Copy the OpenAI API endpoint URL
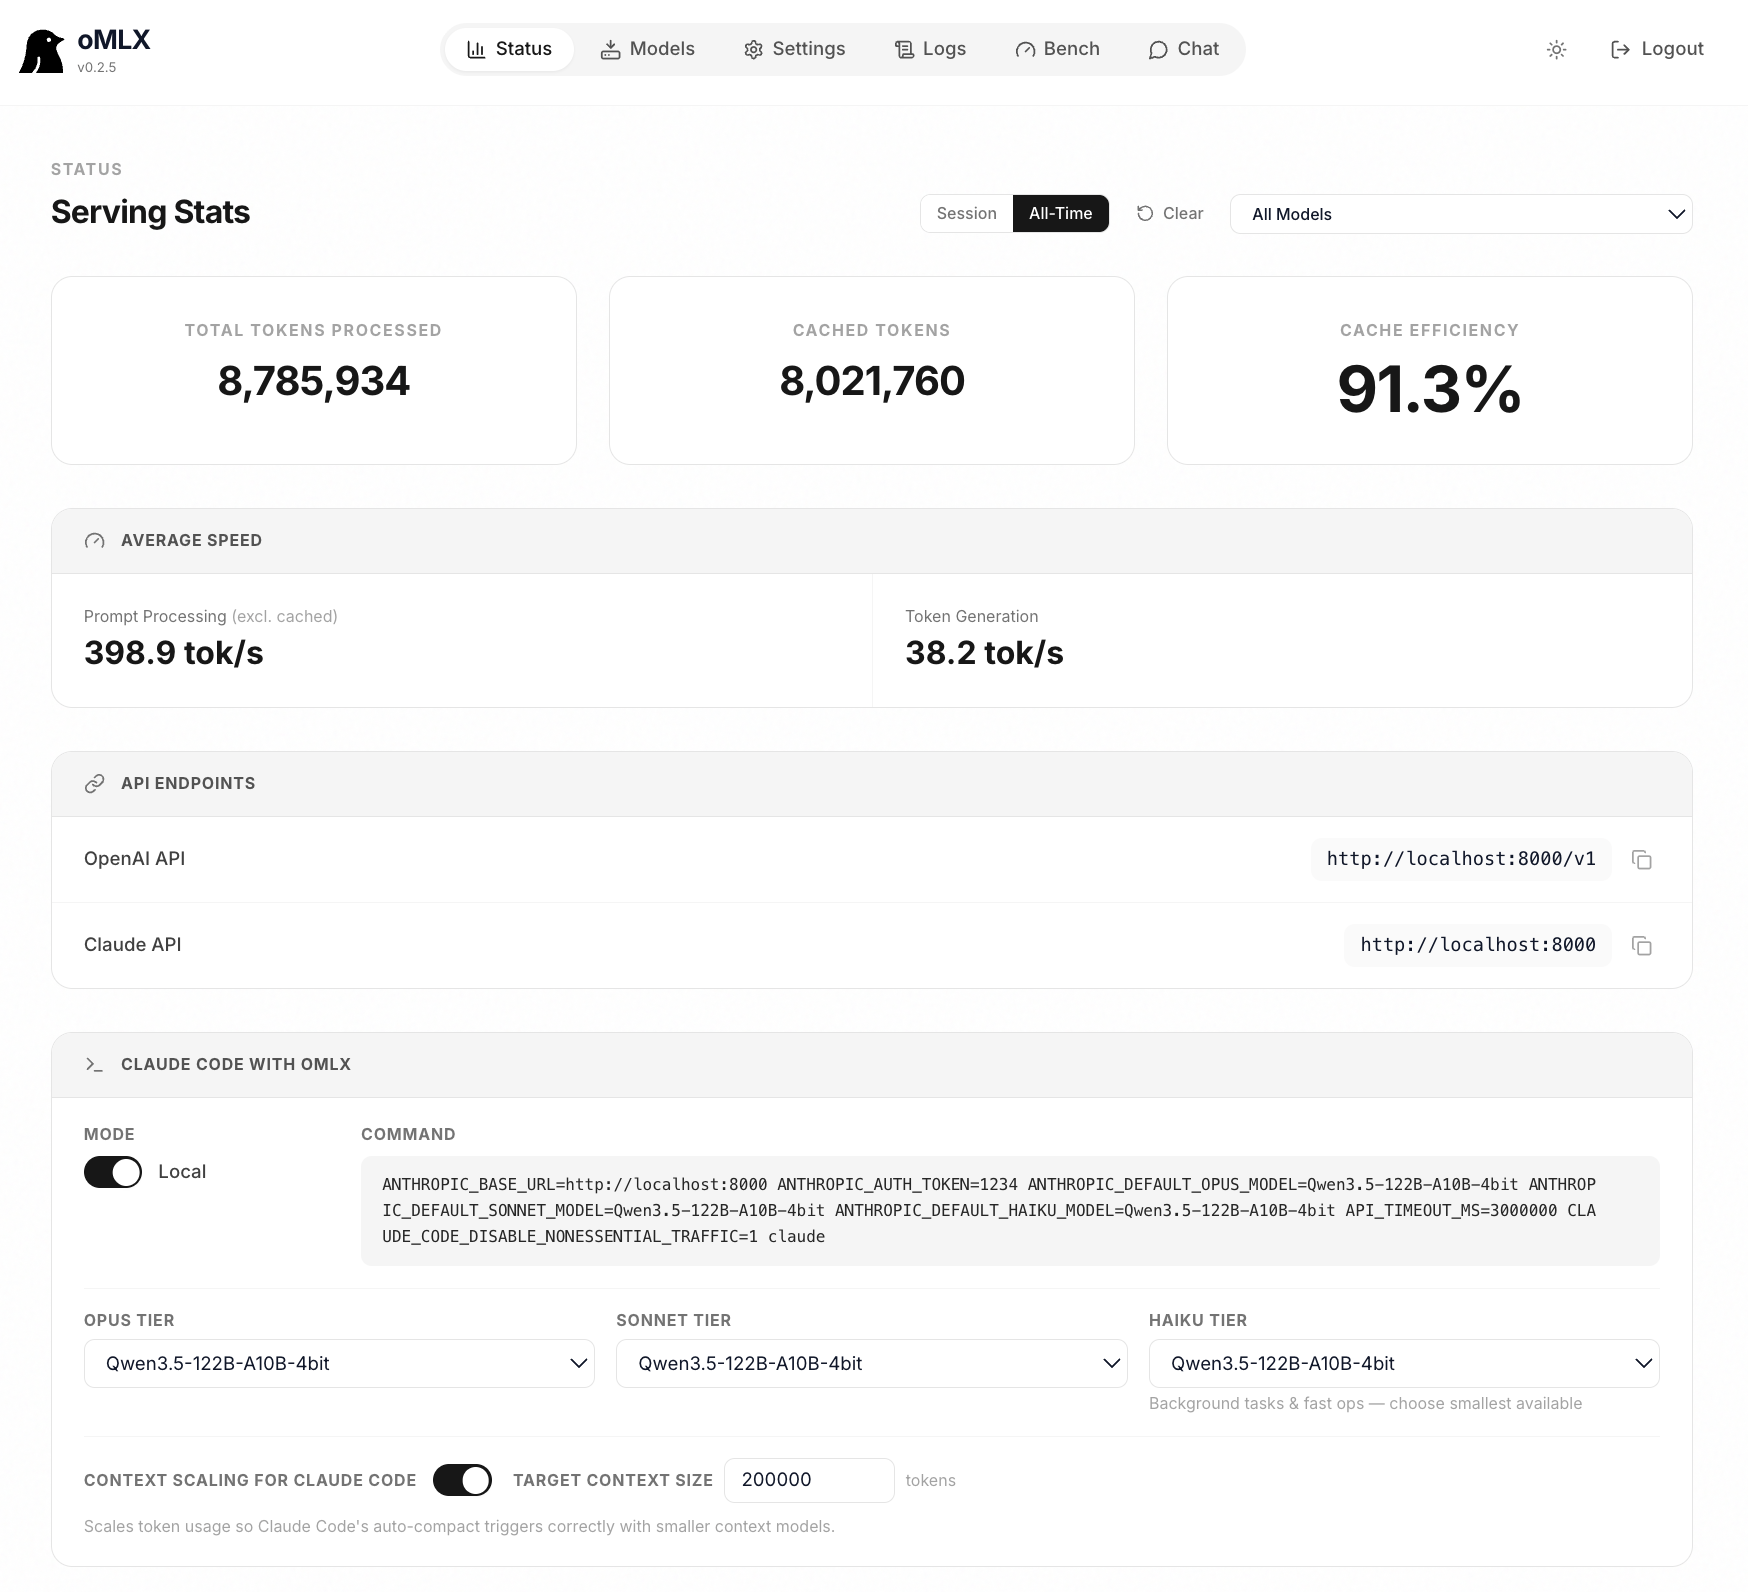Image resolution: width=1748 pixels, height=1592 pixels. (1642, 859)
